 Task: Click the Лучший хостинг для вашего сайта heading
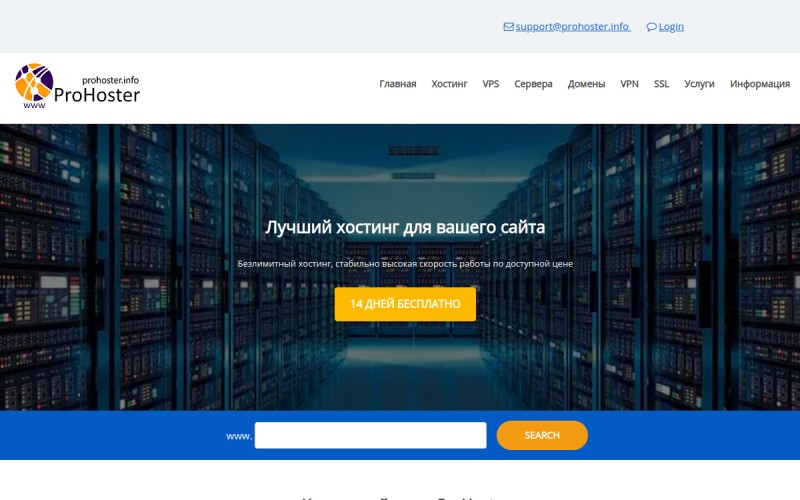coord(405,227)
